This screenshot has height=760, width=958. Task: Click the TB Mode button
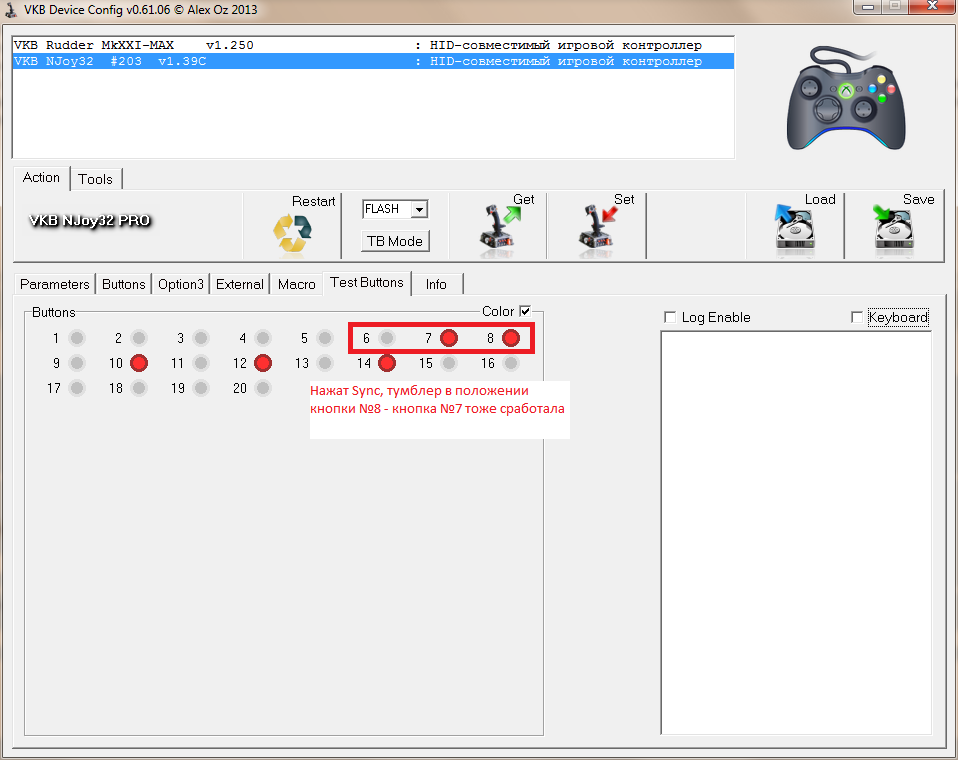395,241
